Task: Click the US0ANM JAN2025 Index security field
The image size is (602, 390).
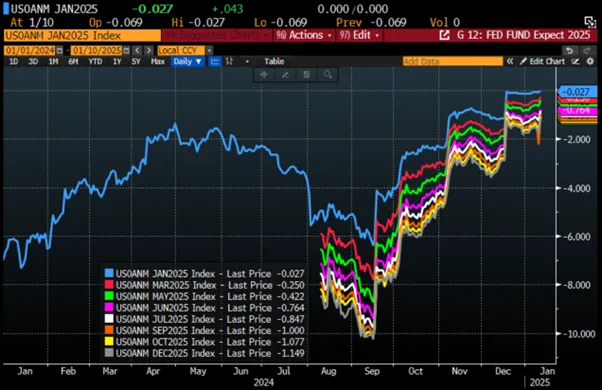Action: point(82,35)
